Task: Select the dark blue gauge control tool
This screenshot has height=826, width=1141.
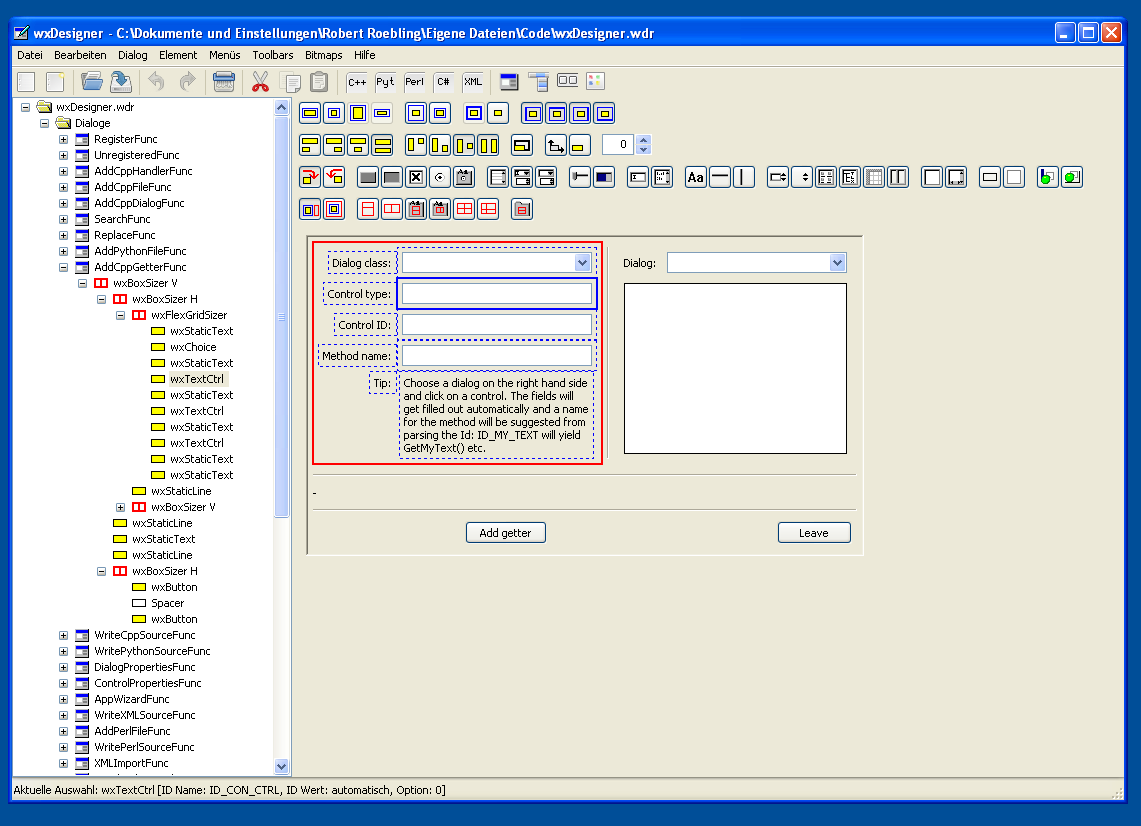Action: click(x=604, y=177)
